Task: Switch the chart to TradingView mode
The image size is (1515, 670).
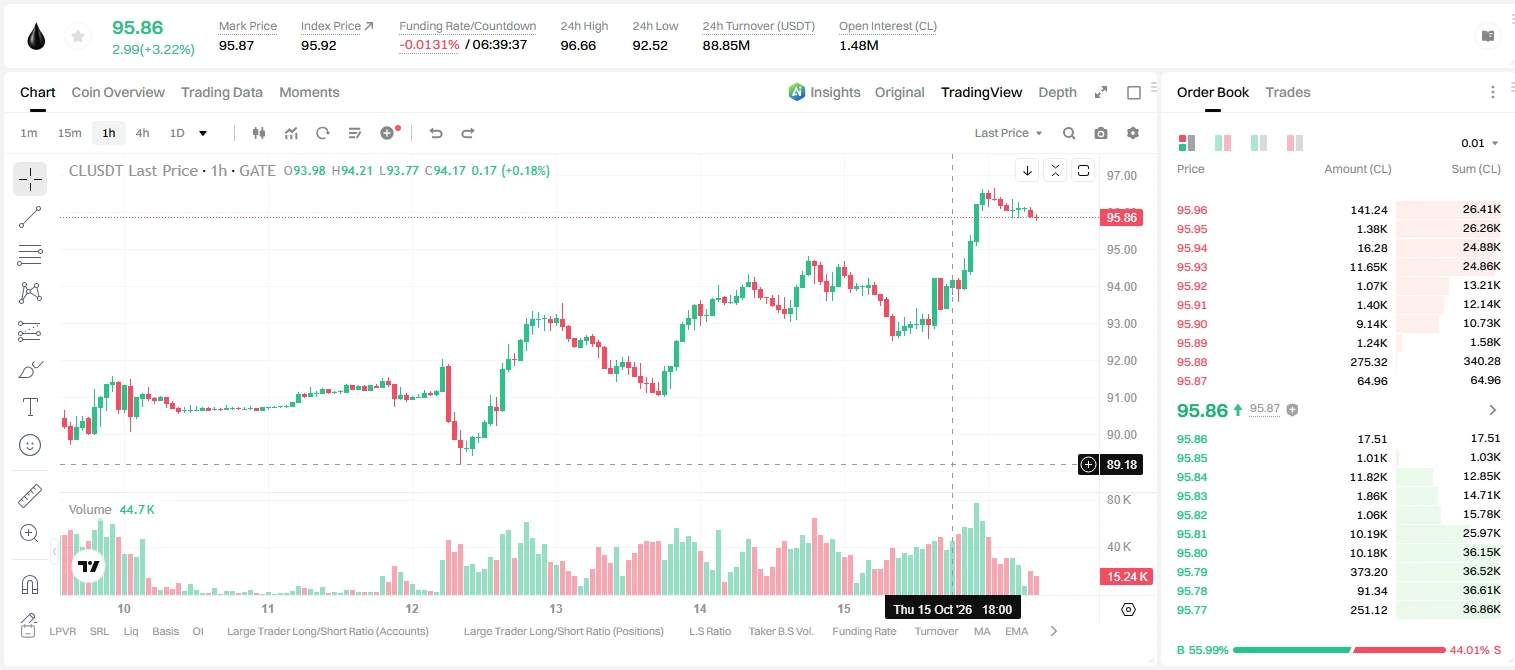Action: click(981, 92)
